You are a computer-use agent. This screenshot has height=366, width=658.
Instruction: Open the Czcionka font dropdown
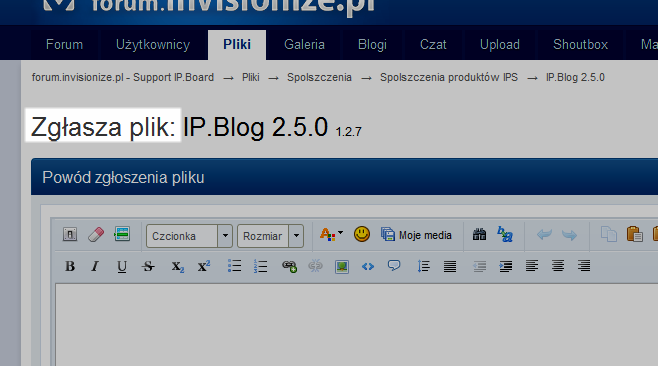tap(189, 236)
